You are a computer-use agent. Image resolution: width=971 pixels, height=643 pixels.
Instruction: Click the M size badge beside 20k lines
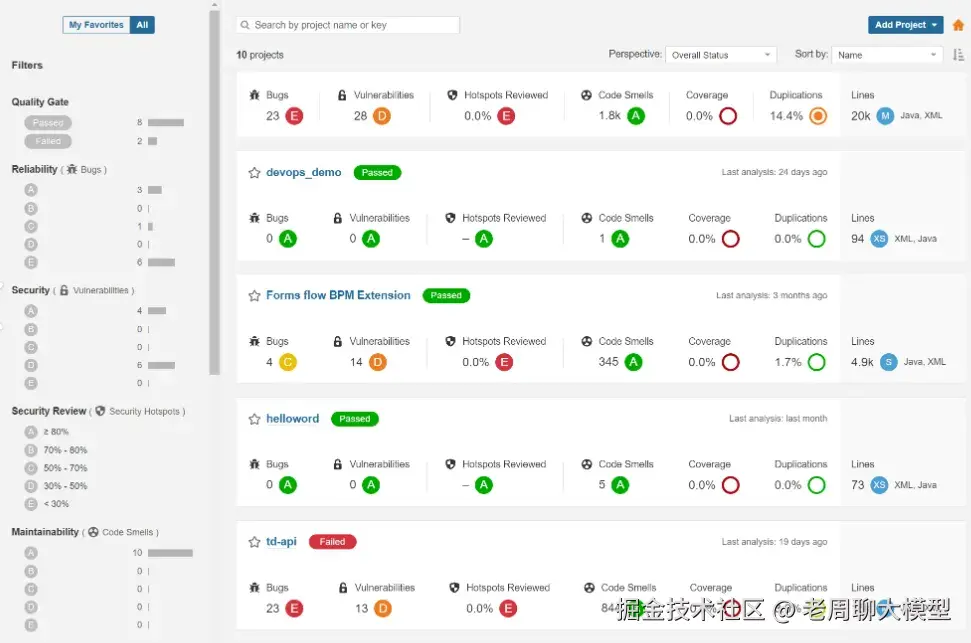point(885,116)
